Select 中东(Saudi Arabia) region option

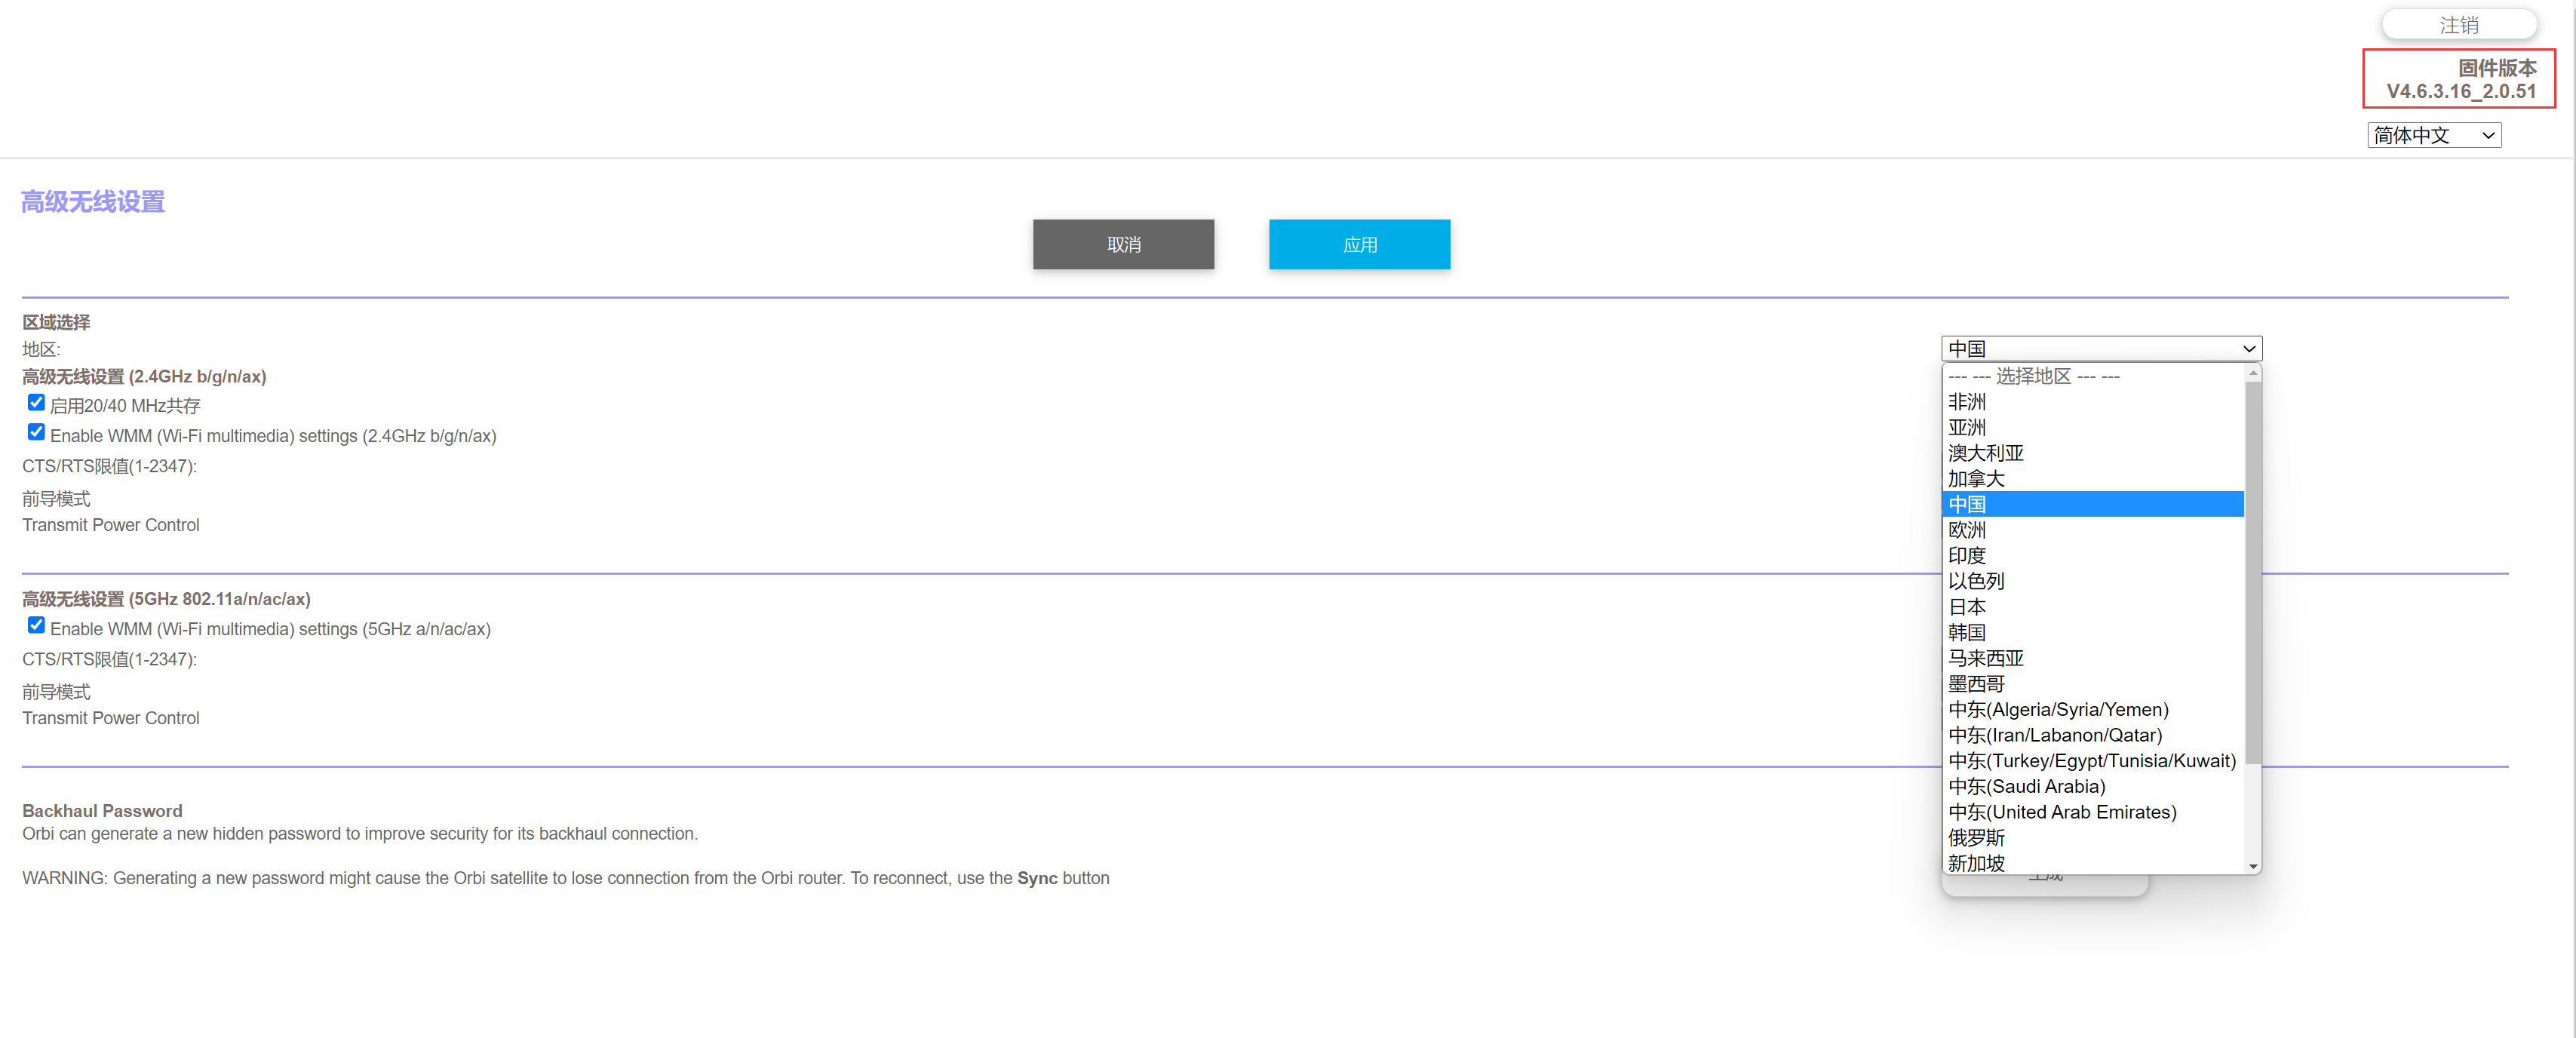[x=2026, y=786]
